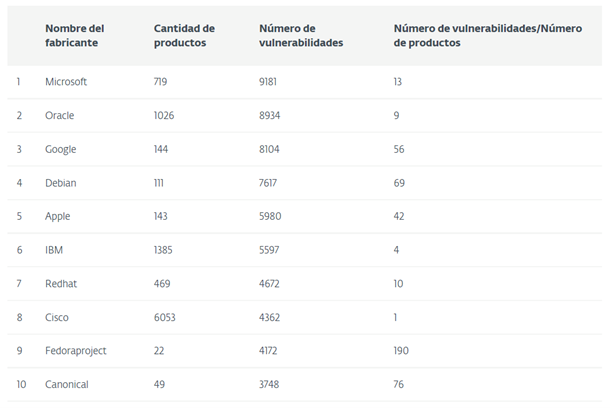Select the Canonical manufacturer name cell
Image resolution: width=610 pixels, height=408 pixels.
click(x=67, y=384)
